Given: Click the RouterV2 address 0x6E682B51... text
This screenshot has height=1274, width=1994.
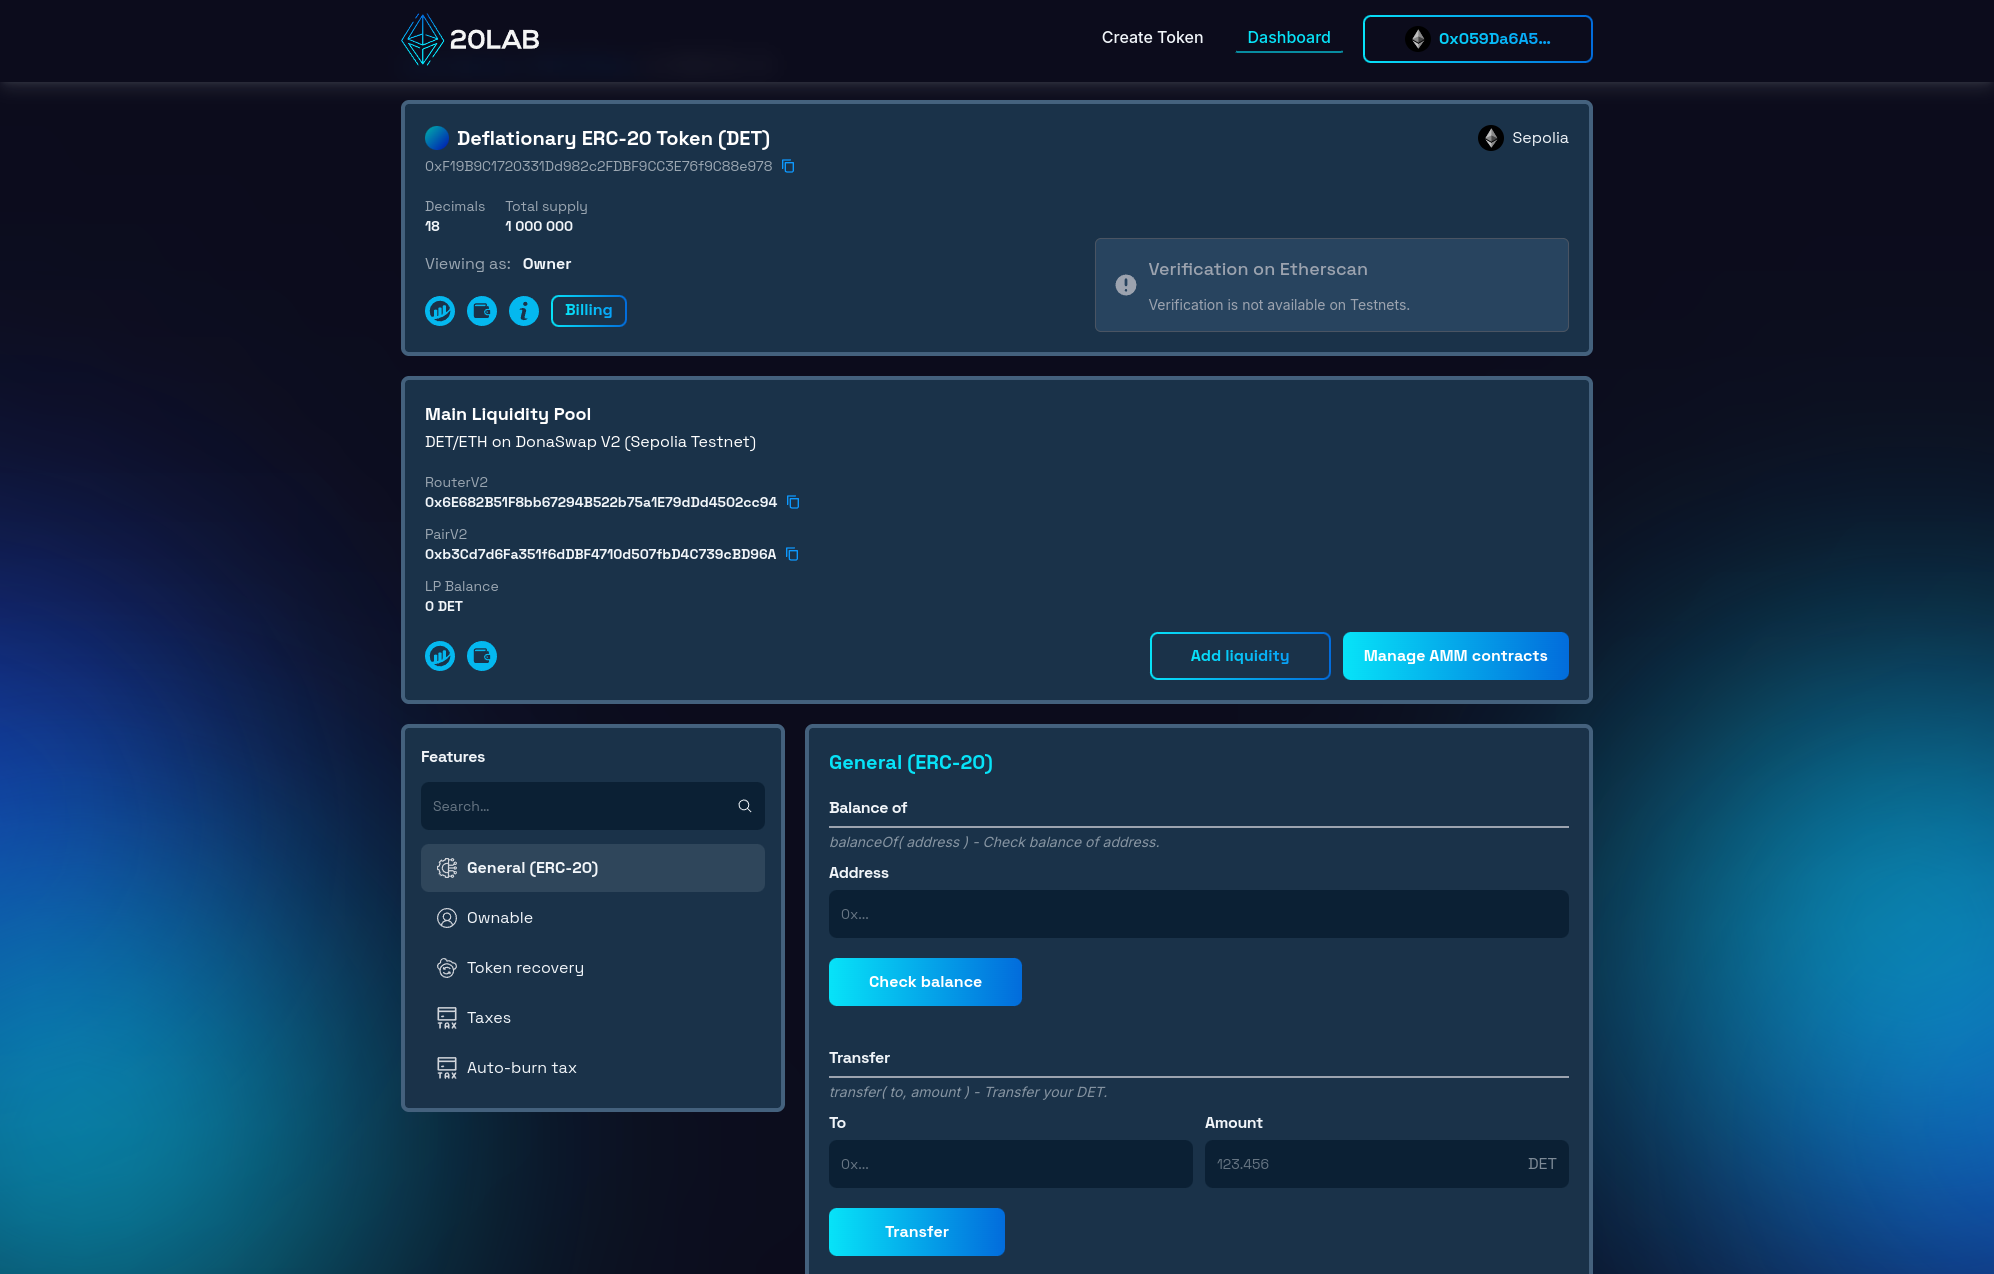Looking at the screenshot, I should pyautogui.click(x=601, y=502).
